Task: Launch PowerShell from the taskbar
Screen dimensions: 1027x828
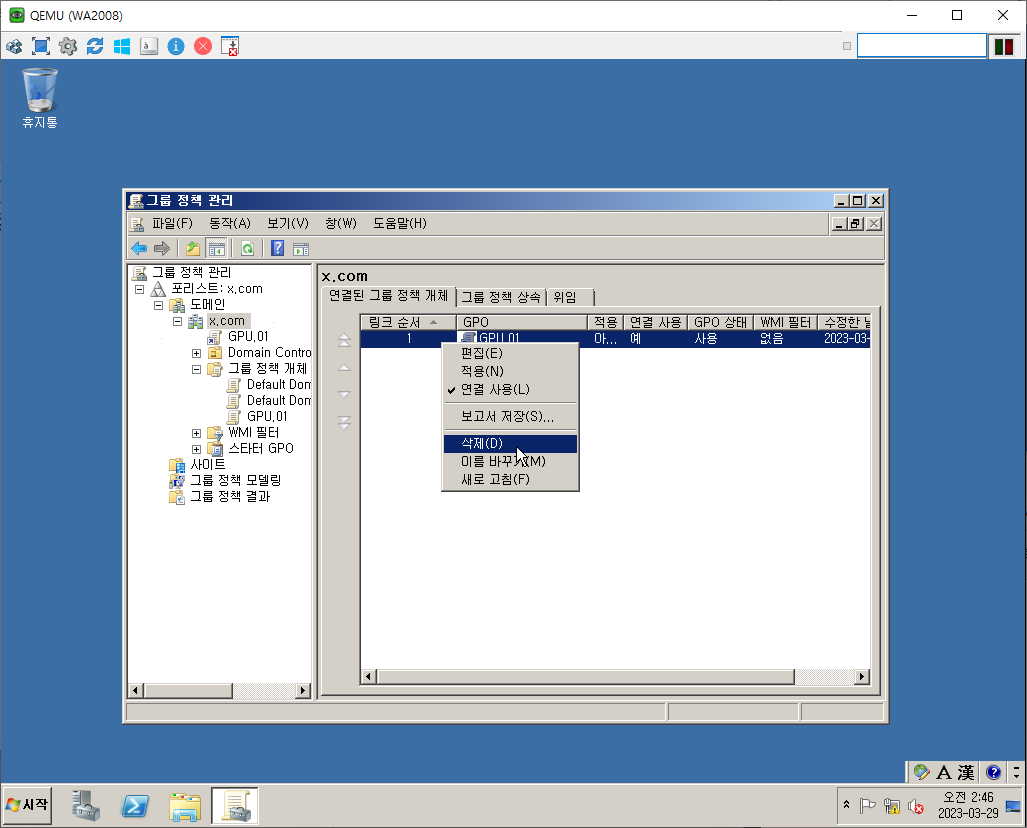Action: tap(135, 805)
